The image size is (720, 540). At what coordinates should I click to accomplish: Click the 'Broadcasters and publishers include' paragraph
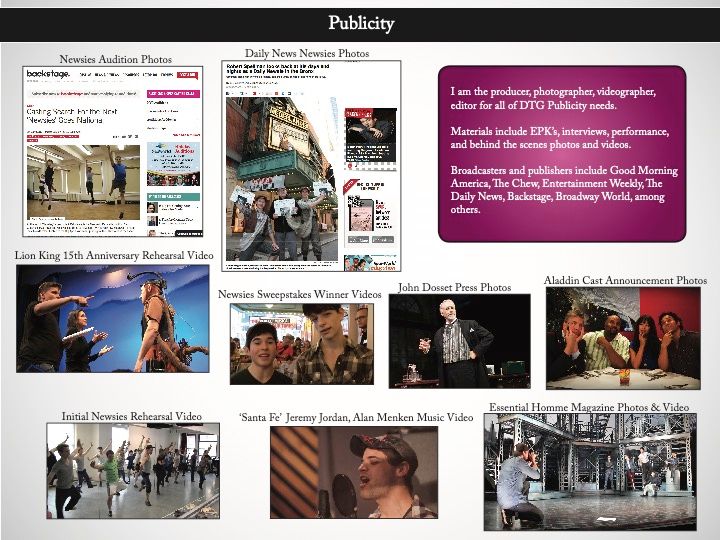[x=564, y=190]
